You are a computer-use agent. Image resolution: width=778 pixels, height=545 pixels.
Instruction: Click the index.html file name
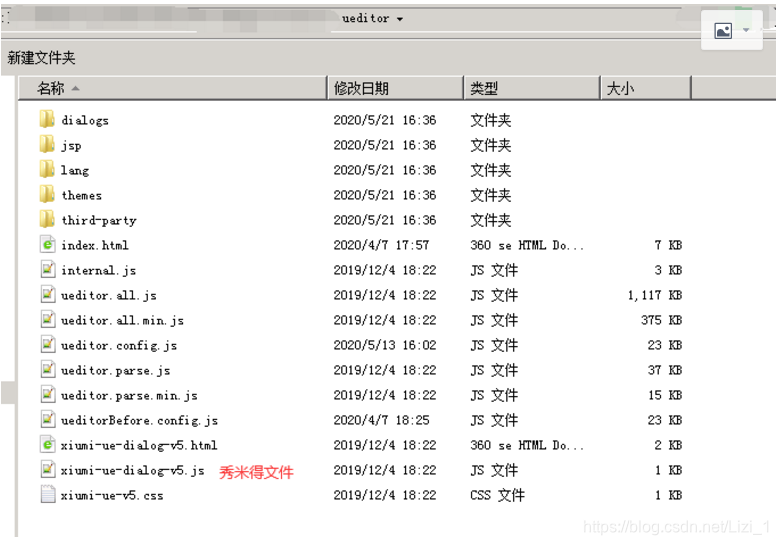pos(95,245)
